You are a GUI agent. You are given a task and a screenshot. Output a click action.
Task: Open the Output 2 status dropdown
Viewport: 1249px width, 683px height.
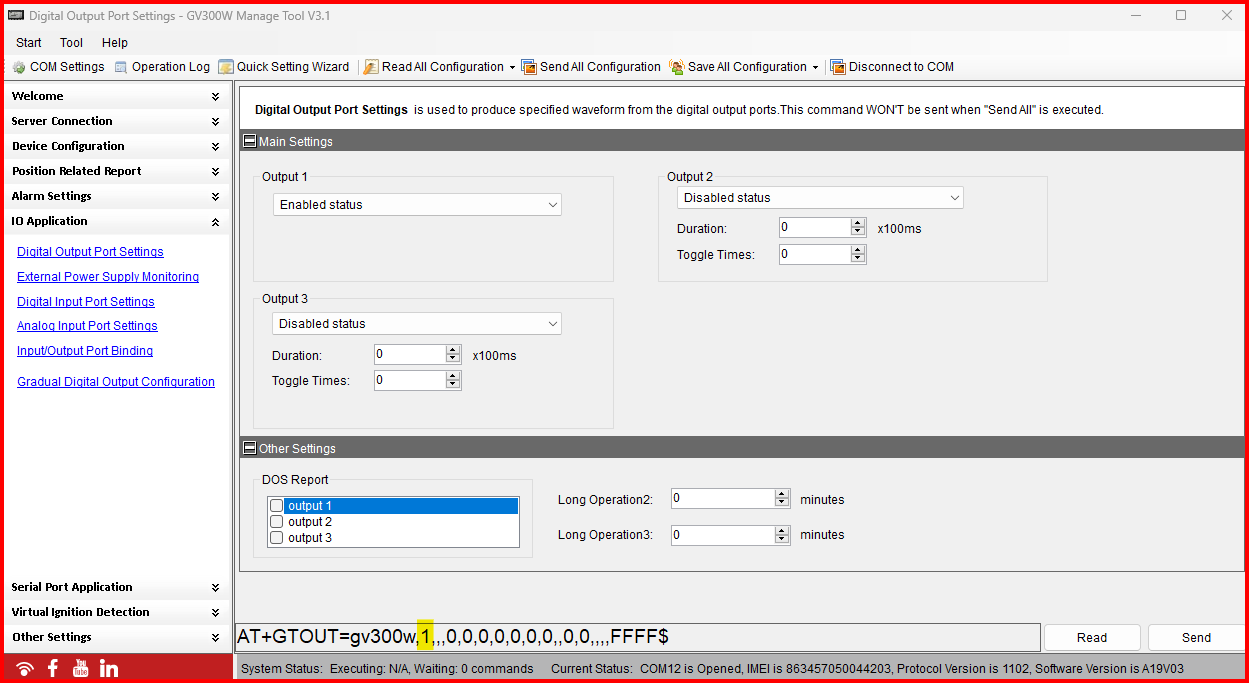click(820, 198)
